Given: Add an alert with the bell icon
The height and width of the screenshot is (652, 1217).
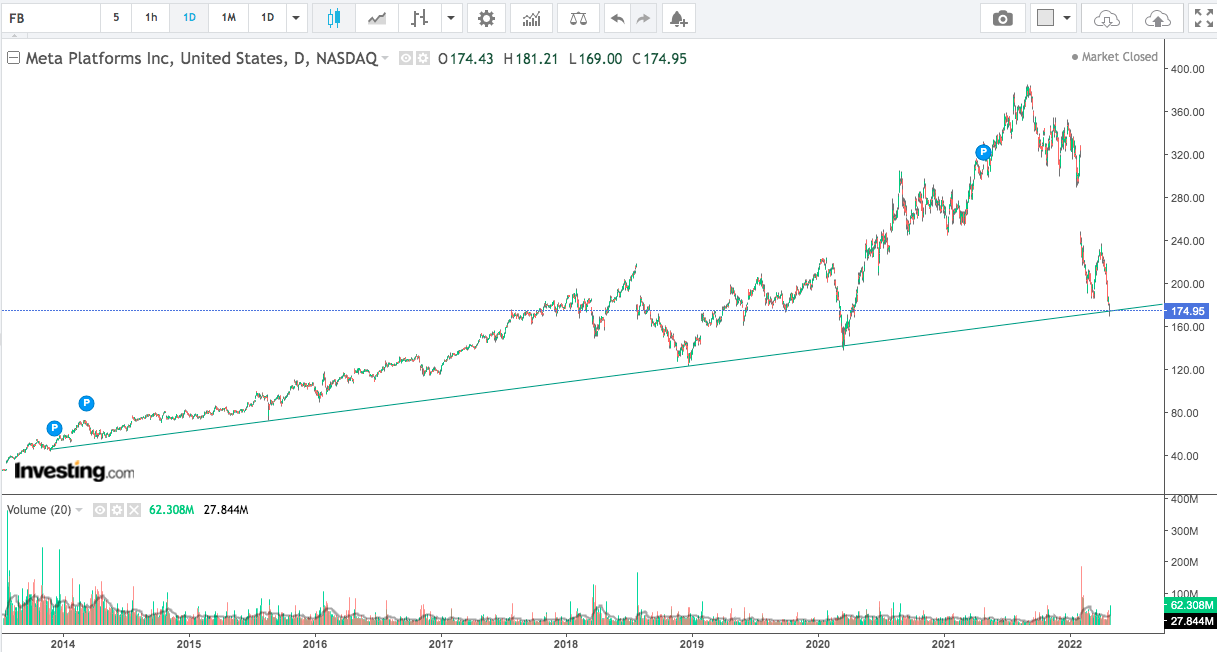Looking at the screenshot, I should (678, 18).
